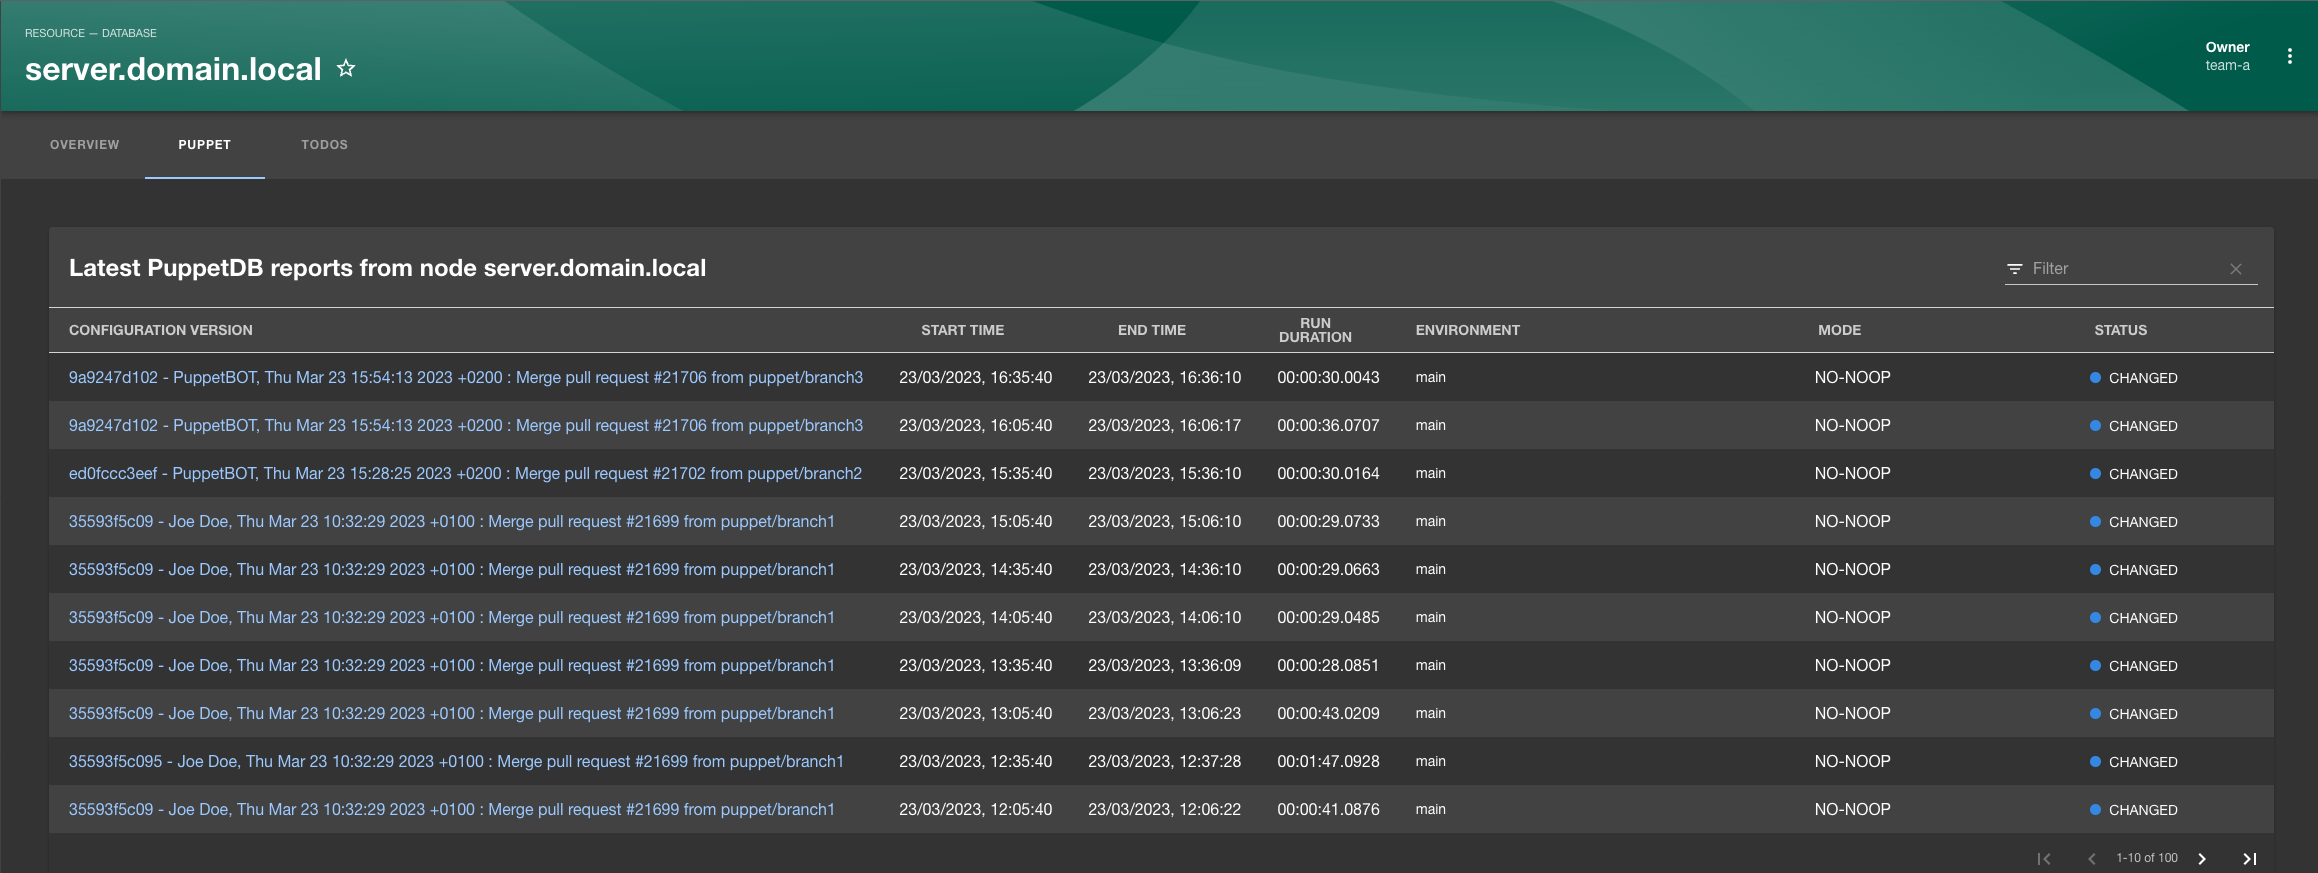2318x873 pixels.
Task: Jump to the last page of reports
Action: [2250, 858]
